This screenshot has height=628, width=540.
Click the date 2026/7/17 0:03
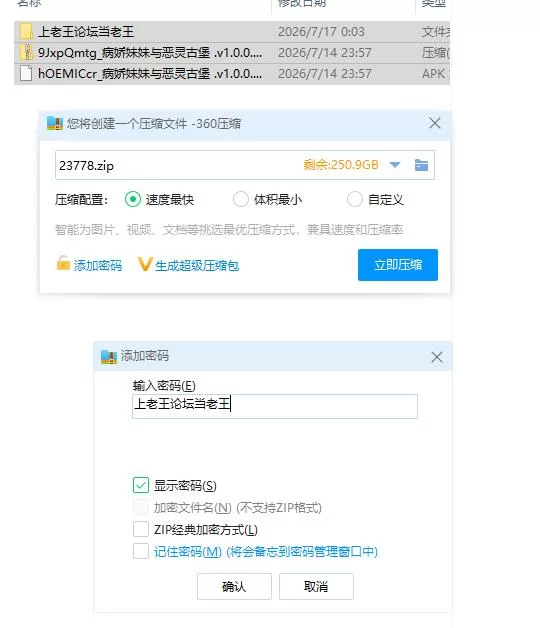tap(321, 32)
